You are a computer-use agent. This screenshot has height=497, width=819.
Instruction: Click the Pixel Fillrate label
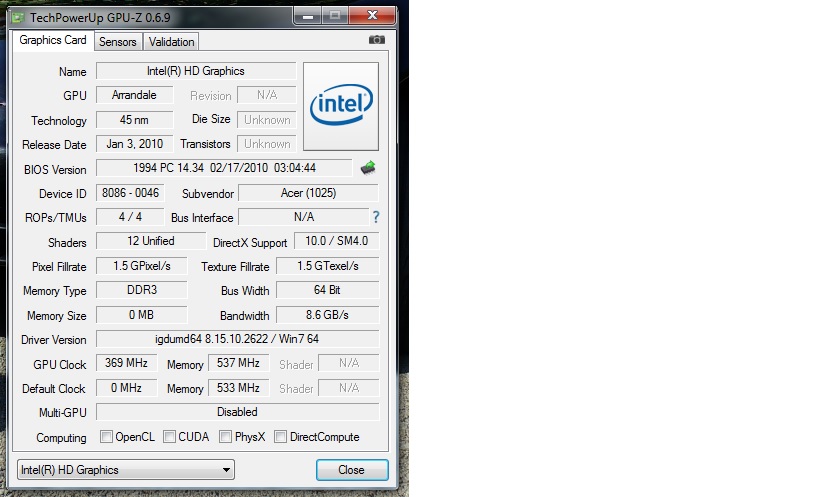pyautogui.click(x=59, y=267)
